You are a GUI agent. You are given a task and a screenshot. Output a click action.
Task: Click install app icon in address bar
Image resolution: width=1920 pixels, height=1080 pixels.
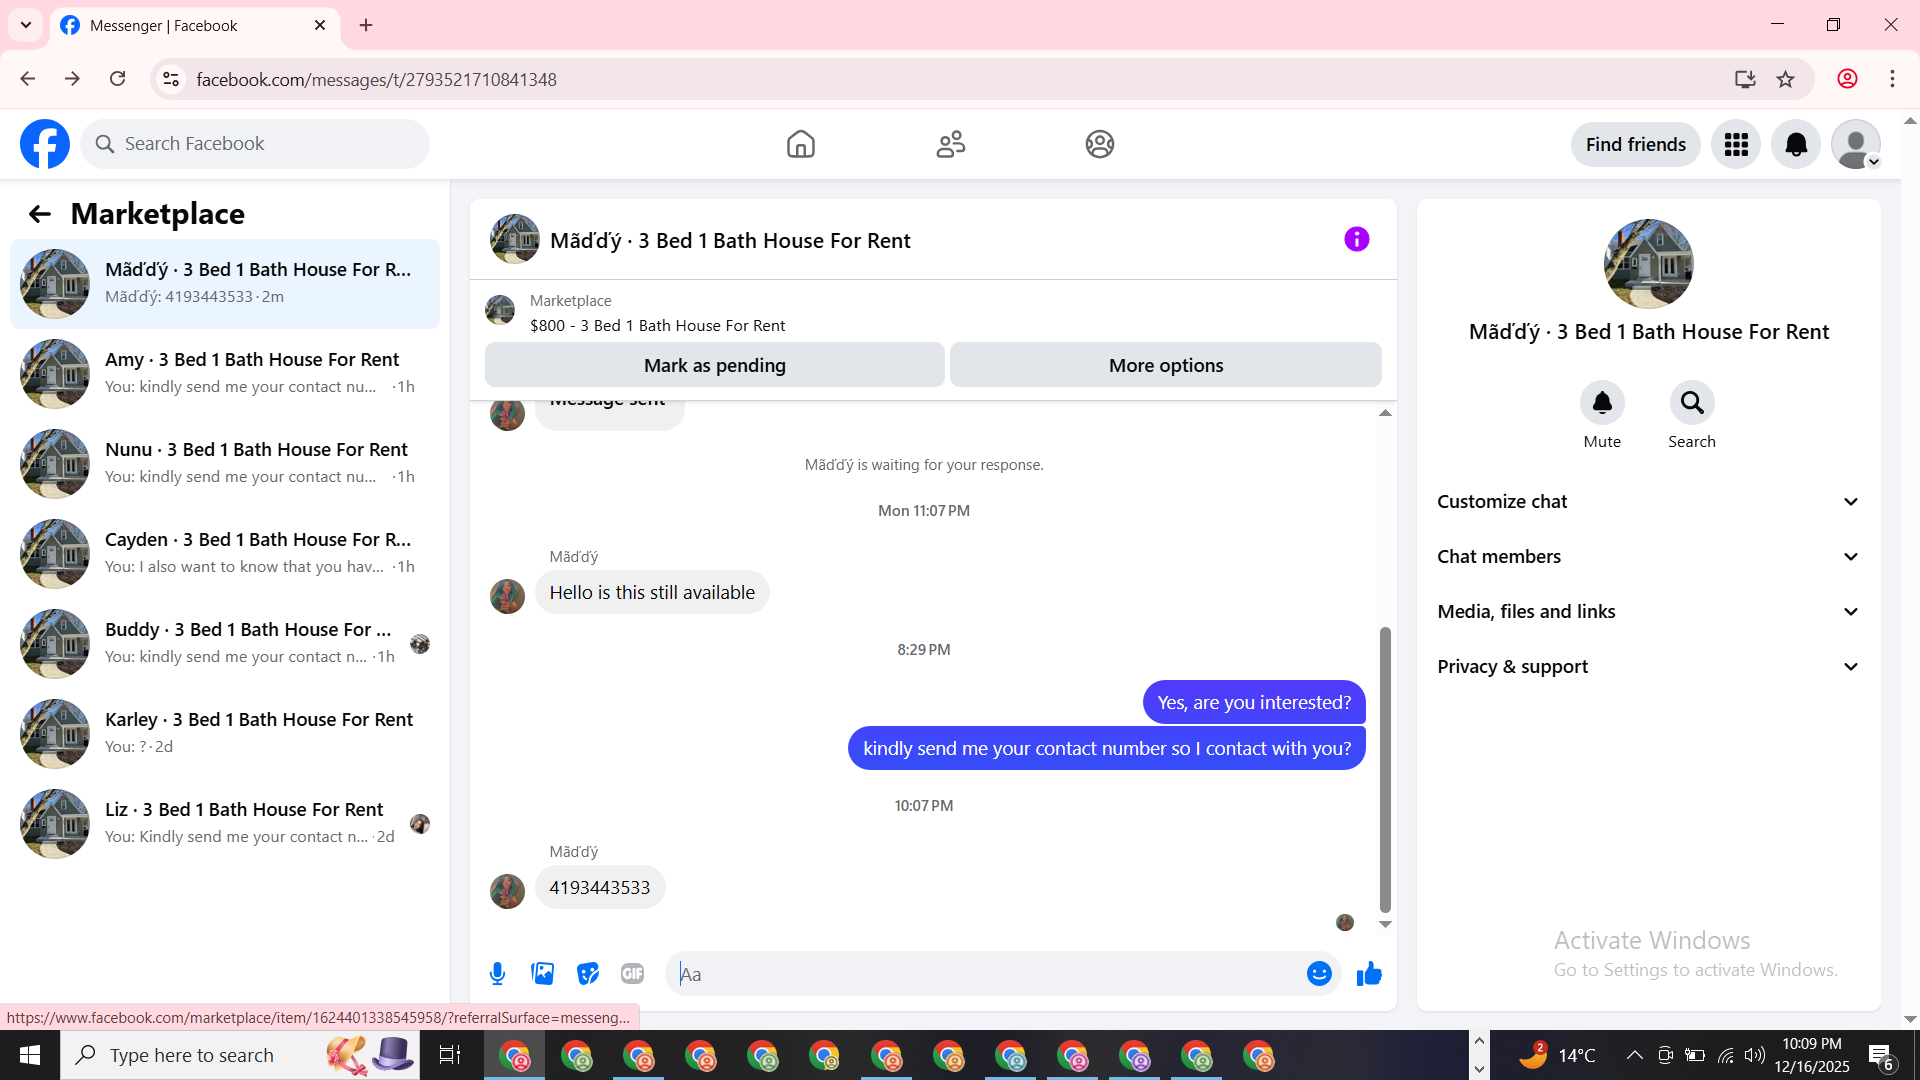click(1745, 79)
